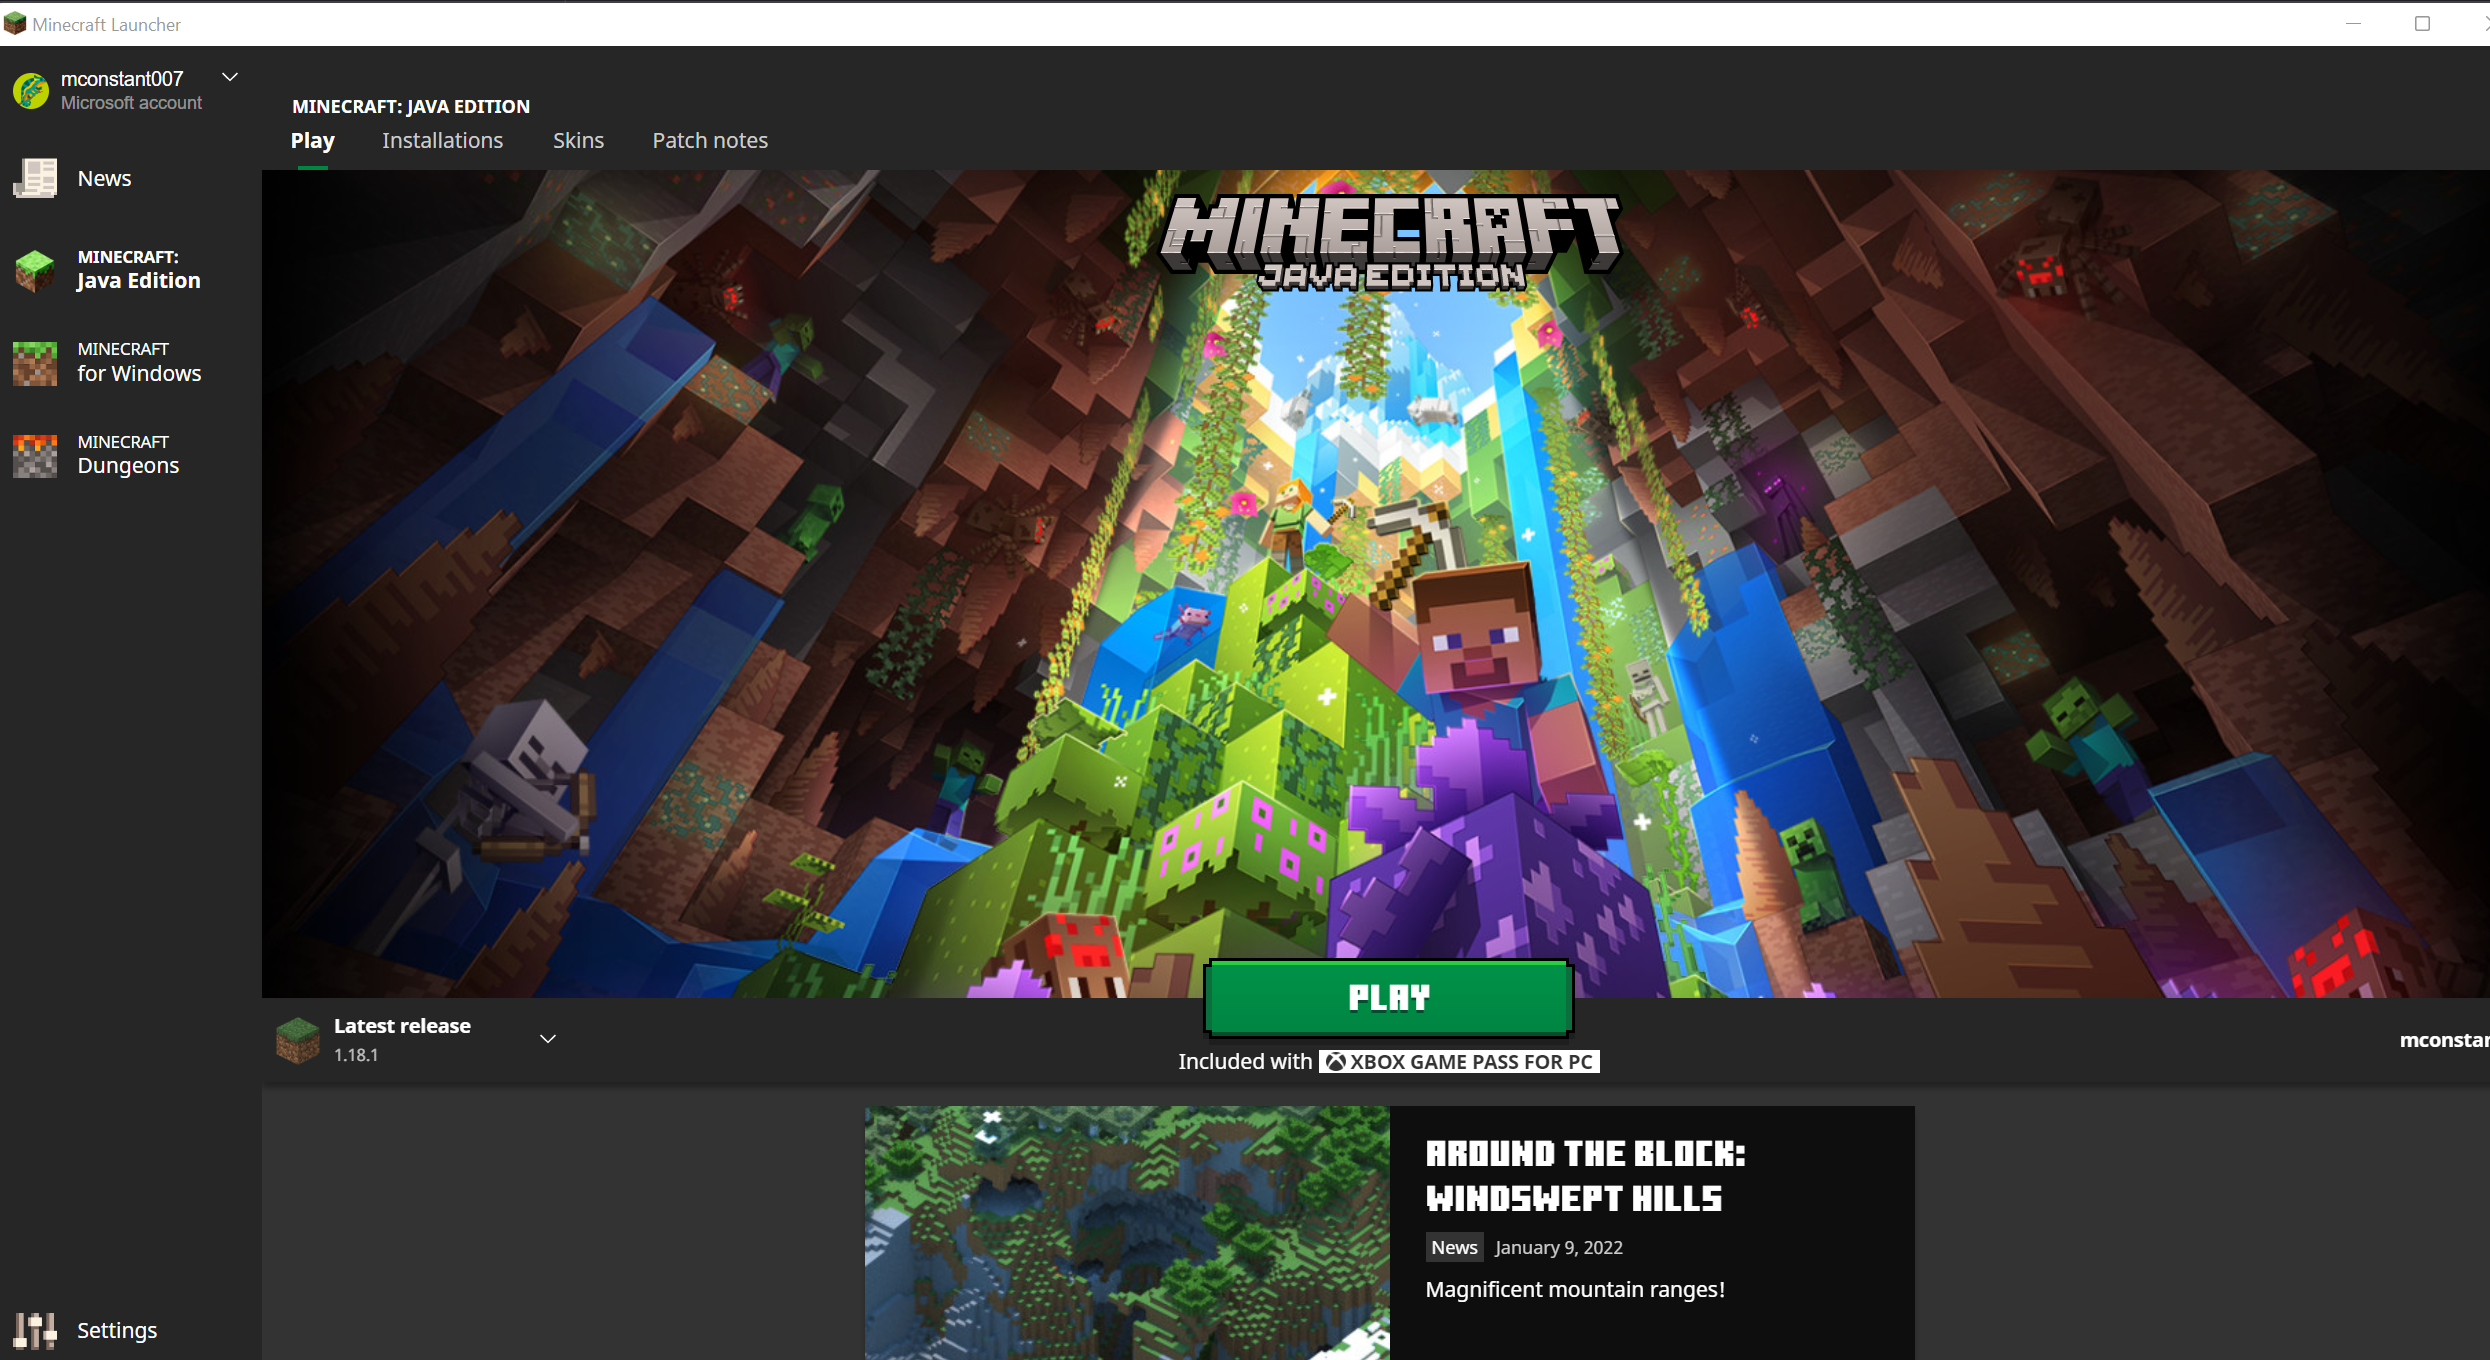Click the Minecraft Launcher title bar icon
Screen dimensions: 2490x1360
point(15,23)
